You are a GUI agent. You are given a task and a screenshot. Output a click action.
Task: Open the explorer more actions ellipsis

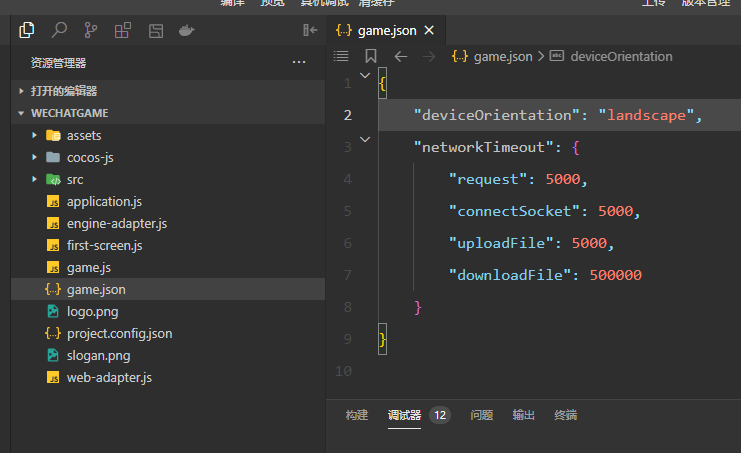299,62
